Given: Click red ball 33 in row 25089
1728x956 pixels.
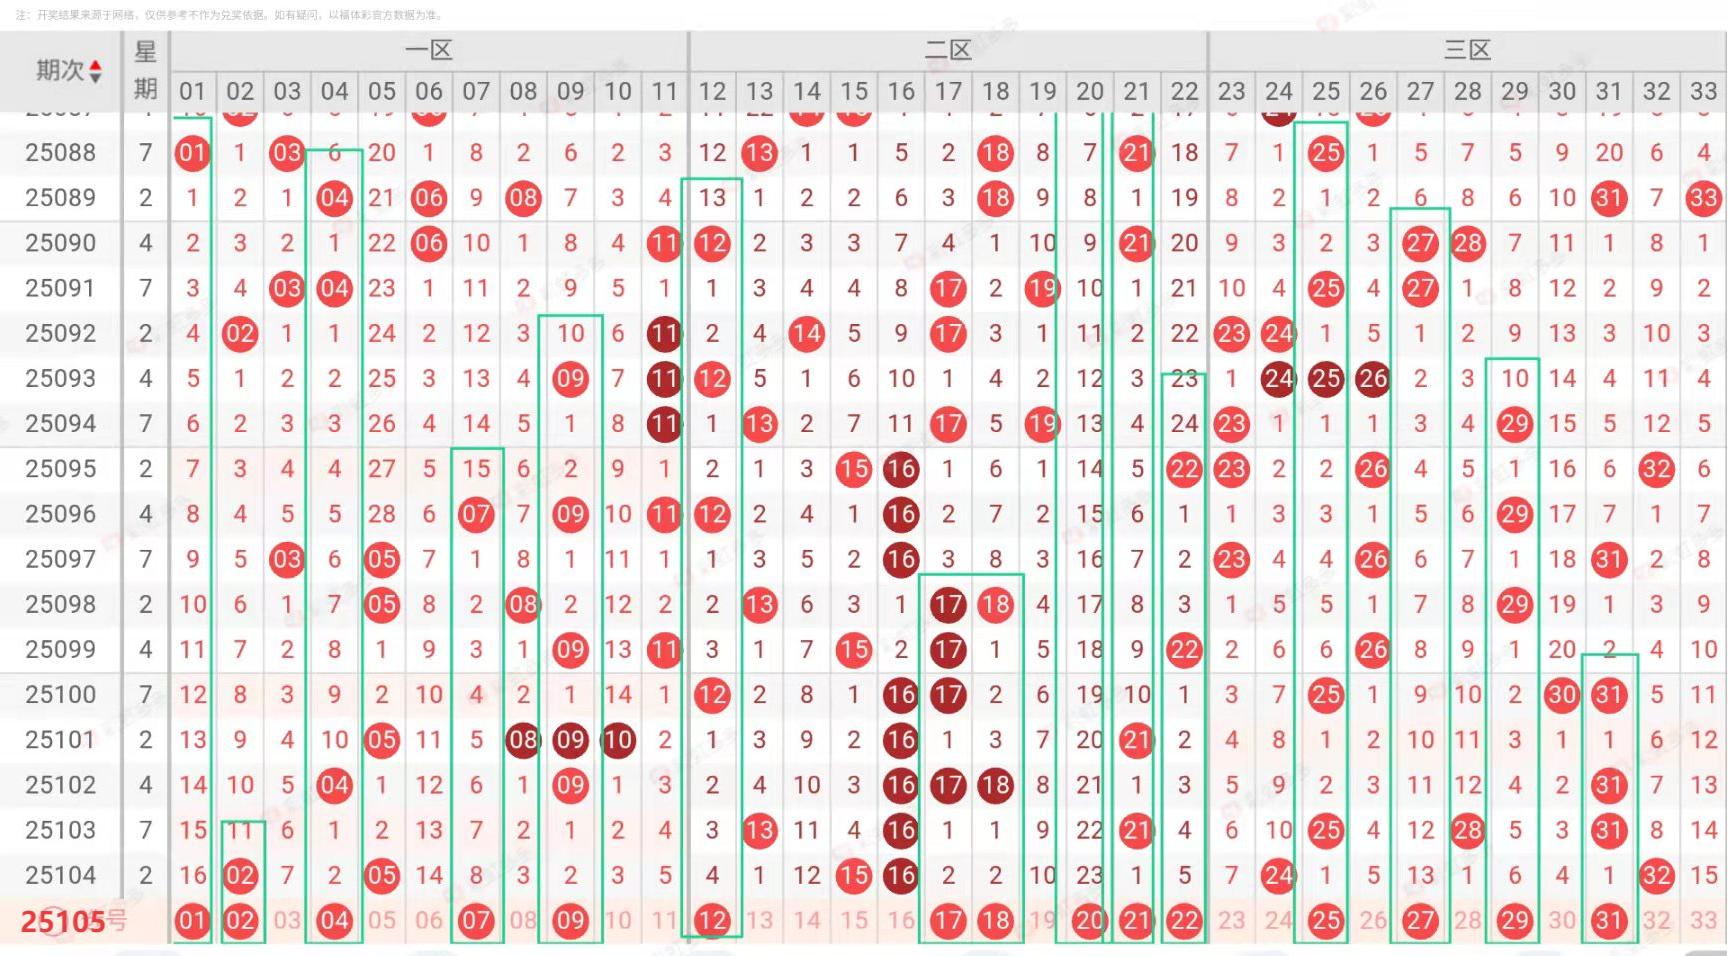Looking at the screenshot, I should click(1704, 198).
